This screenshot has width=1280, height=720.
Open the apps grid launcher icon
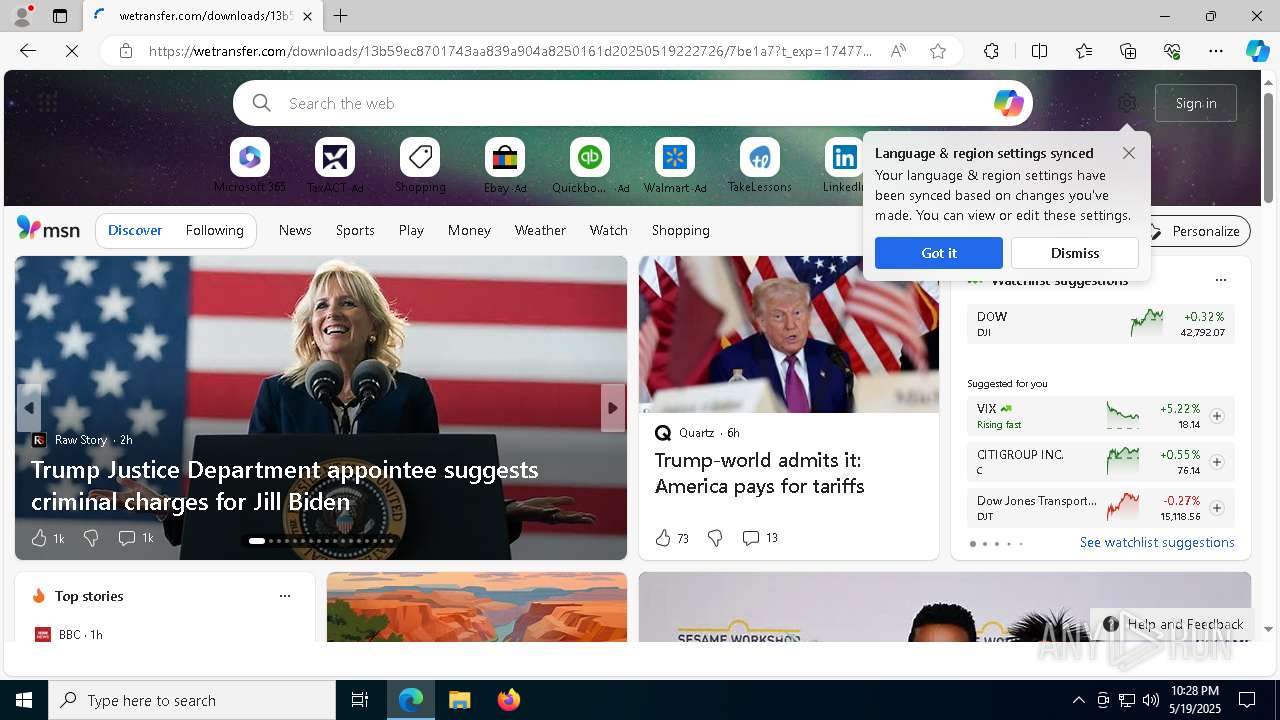47,102
